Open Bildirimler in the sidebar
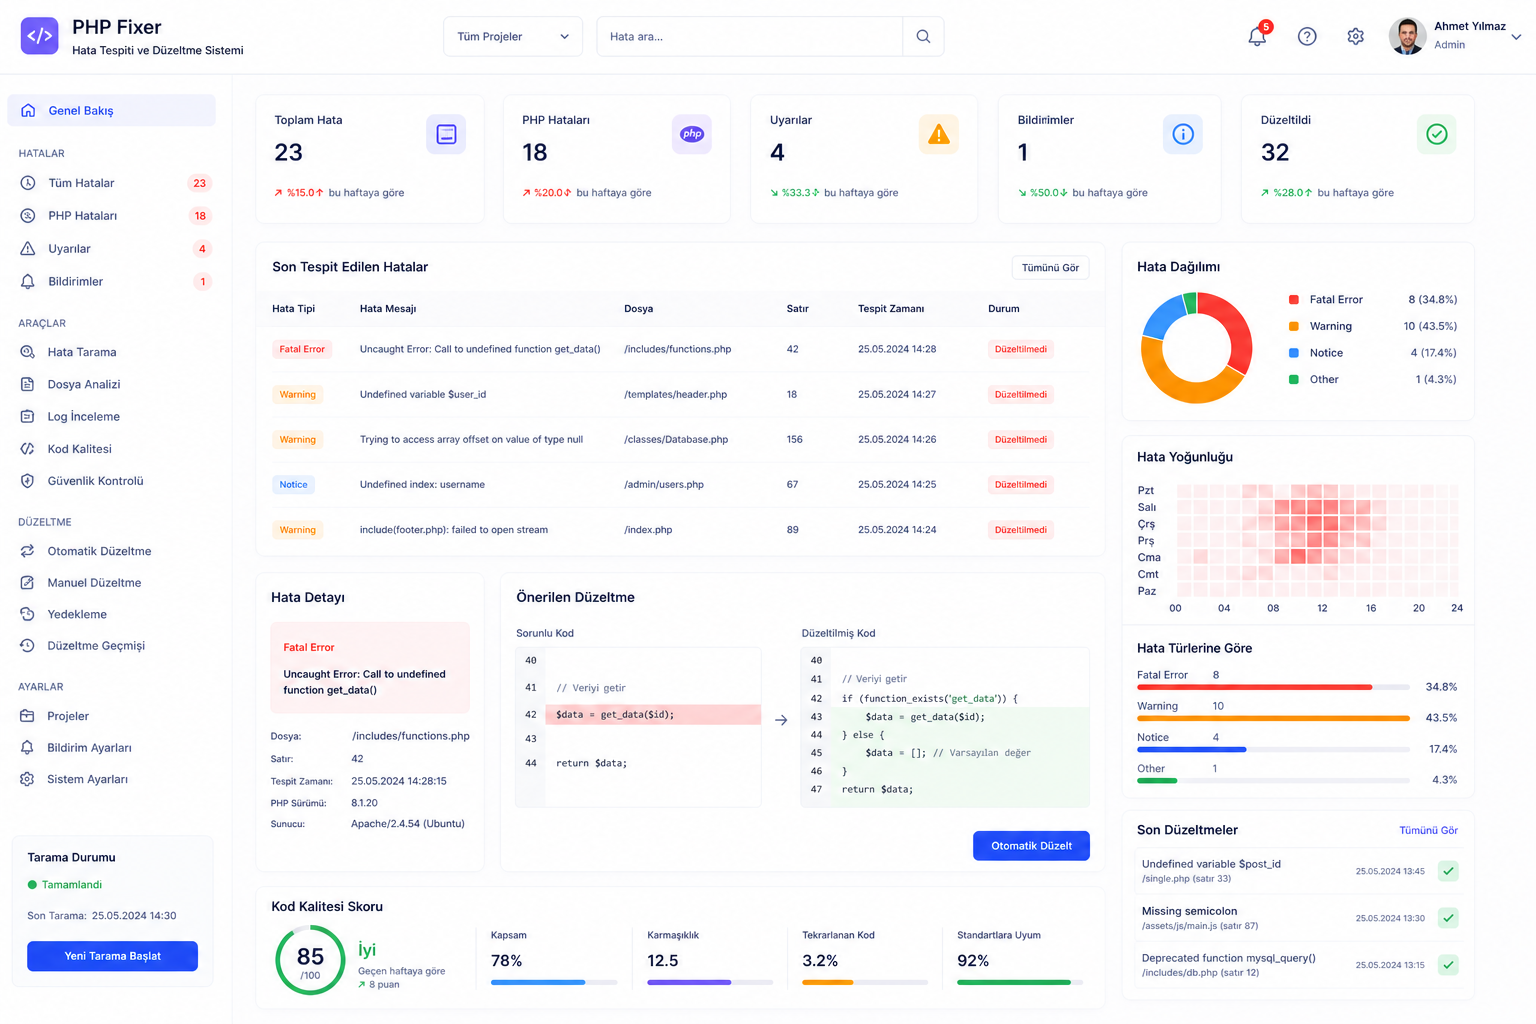The image size is (1536, 1024). click(x=112, y=282)
